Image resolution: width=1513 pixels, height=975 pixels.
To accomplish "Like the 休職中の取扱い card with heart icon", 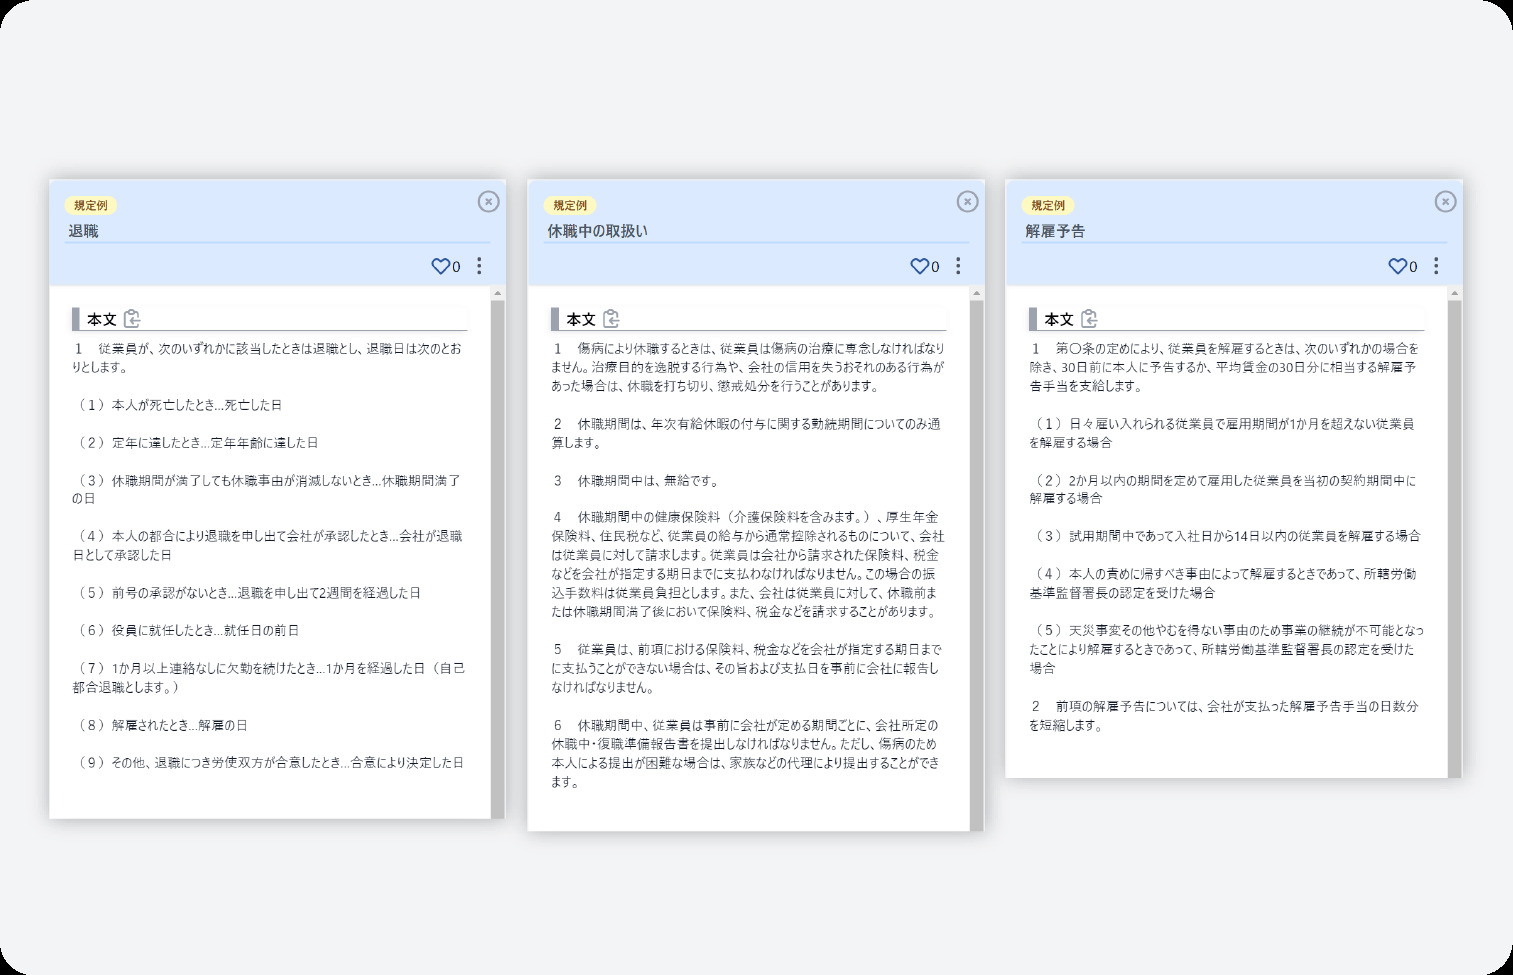I will click(919, 266).
